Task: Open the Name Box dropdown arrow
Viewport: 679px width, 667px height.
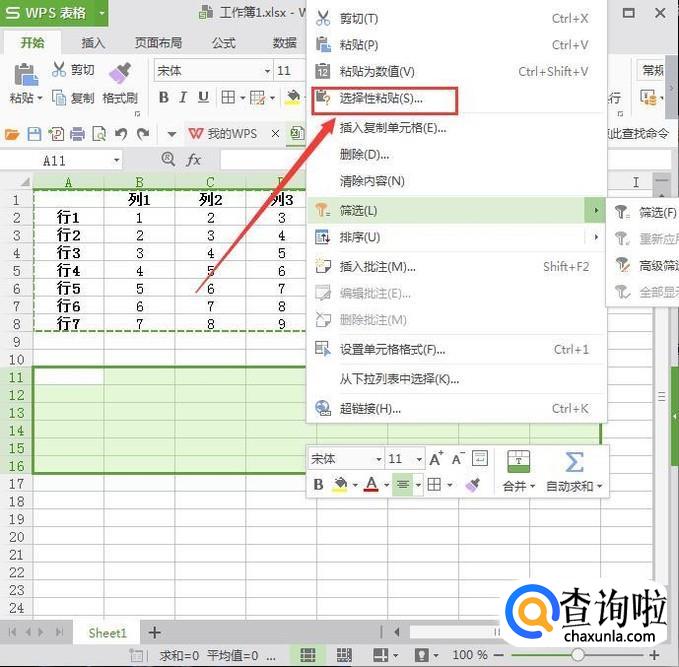Action: [116, 161]
